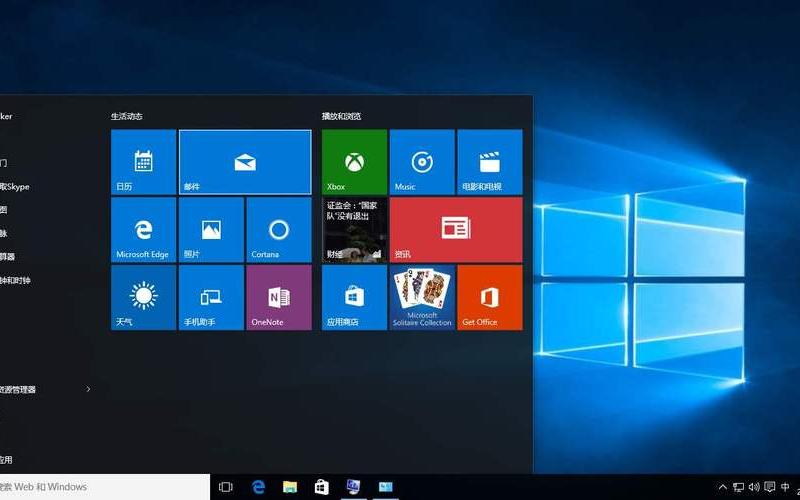The height and width of the screenshot is (500, 800).
Task: Open the 邮件 mail tile
Action: pyautogui.click(x=245, y=162)
